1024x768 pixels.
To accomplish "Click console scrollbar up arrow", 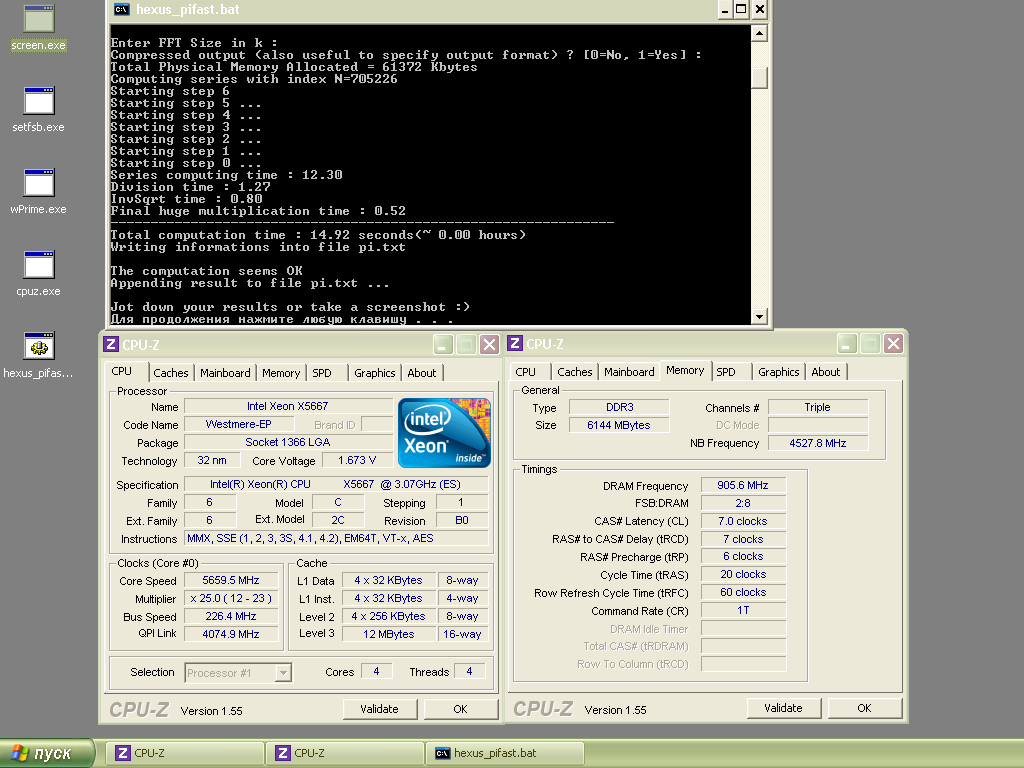I will click(x=759, y=33).
